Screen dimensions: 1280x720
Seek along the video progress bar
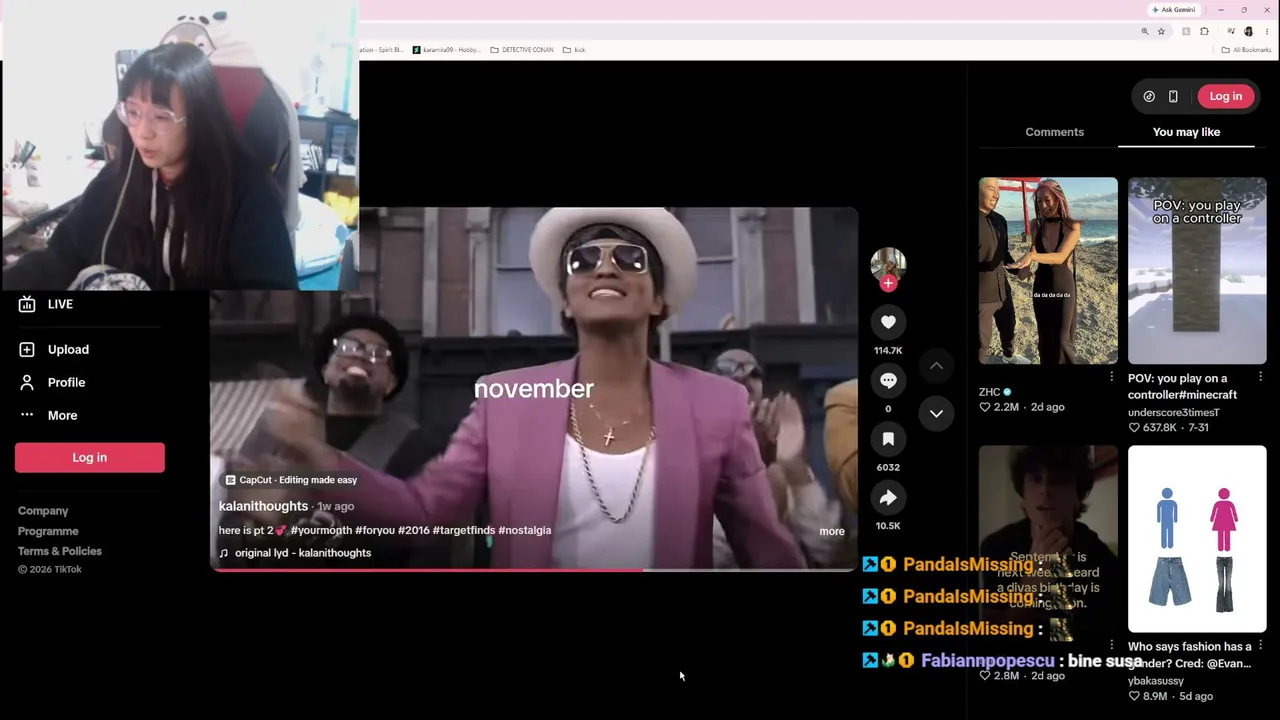point(534,570)
